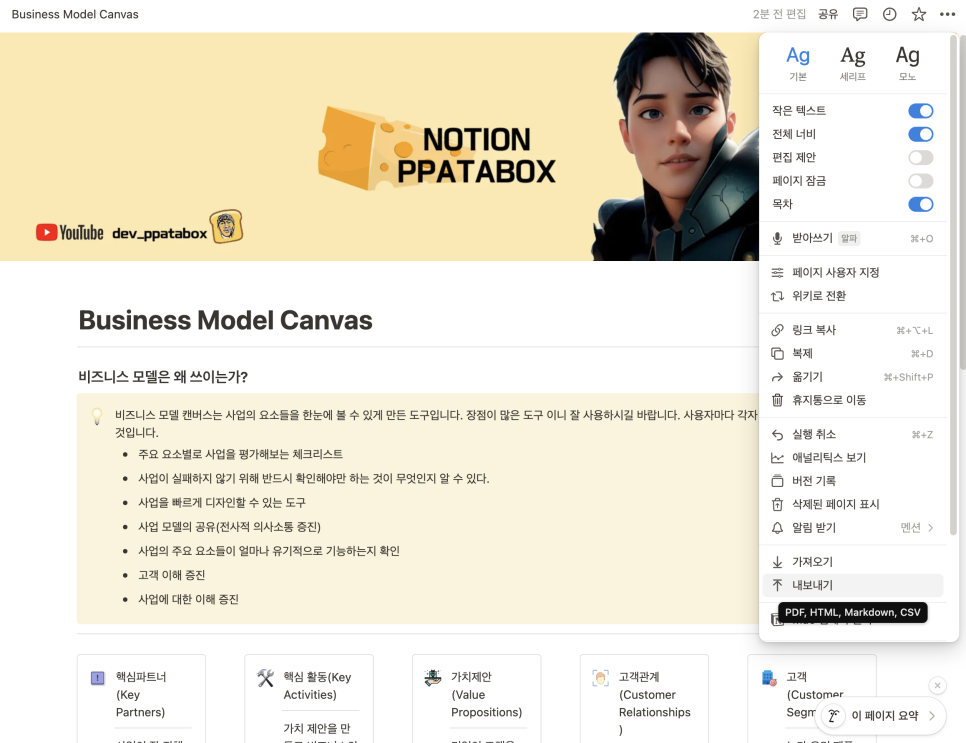Toggle the 전체 너비 switch
The width and height of the screenshot is (966, 743).
pyautogui.click(x=920, y=134)
